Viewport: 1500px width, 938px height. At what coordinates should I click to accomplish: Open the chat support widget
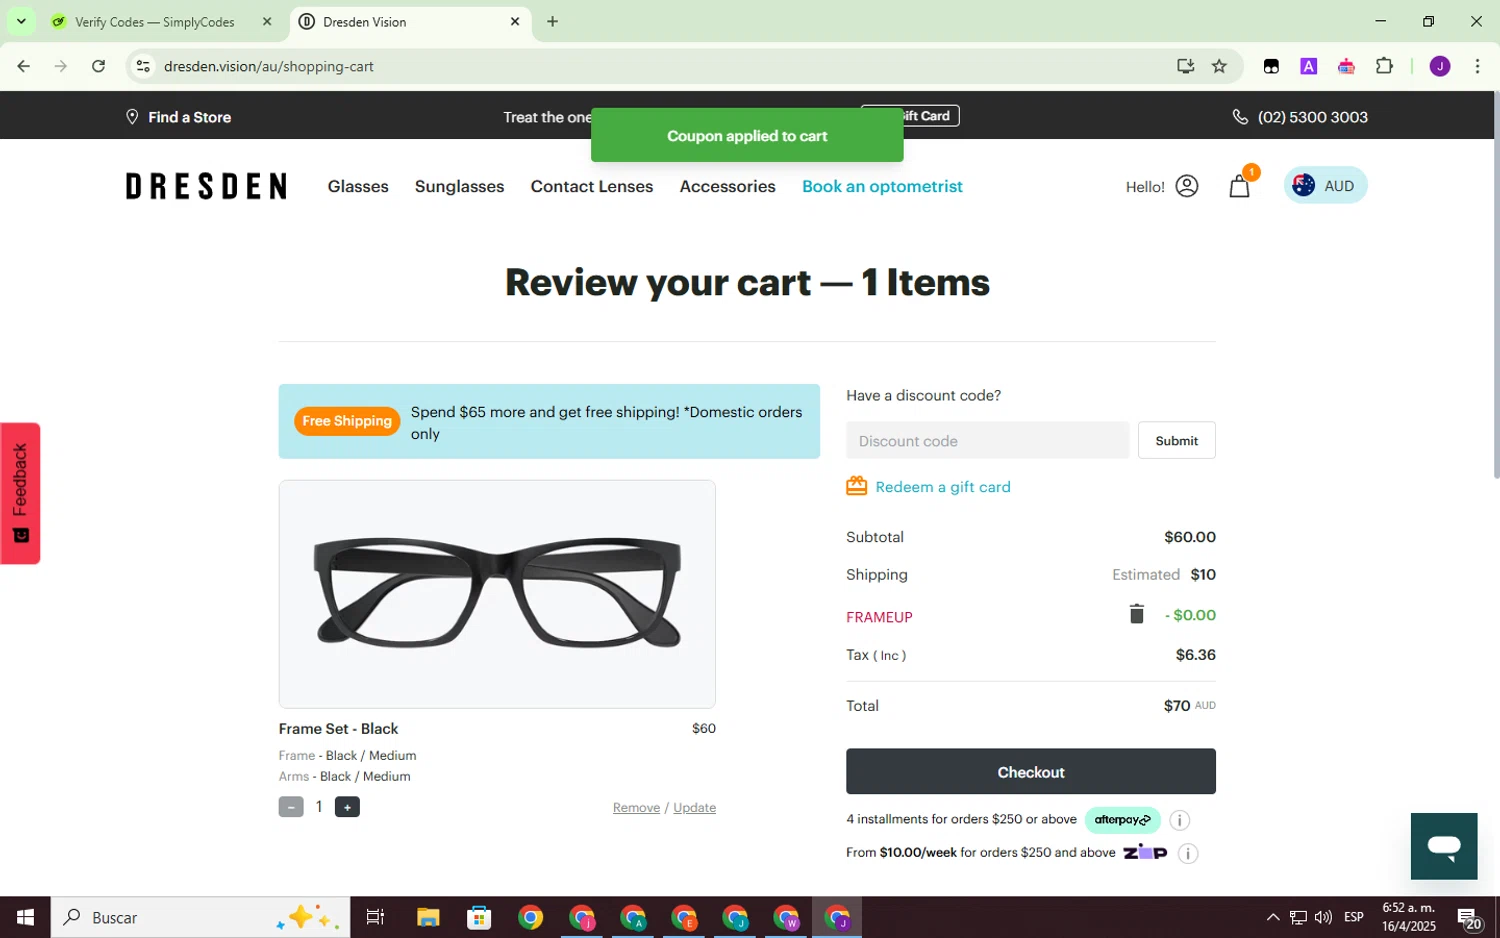(1443, 846)
